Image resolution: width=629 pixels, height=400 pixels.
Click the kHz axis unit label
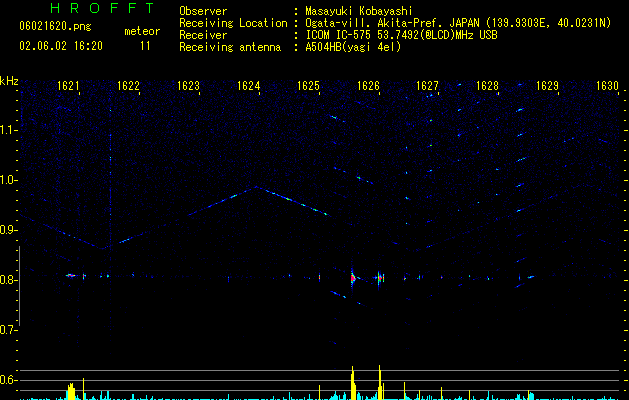(9, 81)
